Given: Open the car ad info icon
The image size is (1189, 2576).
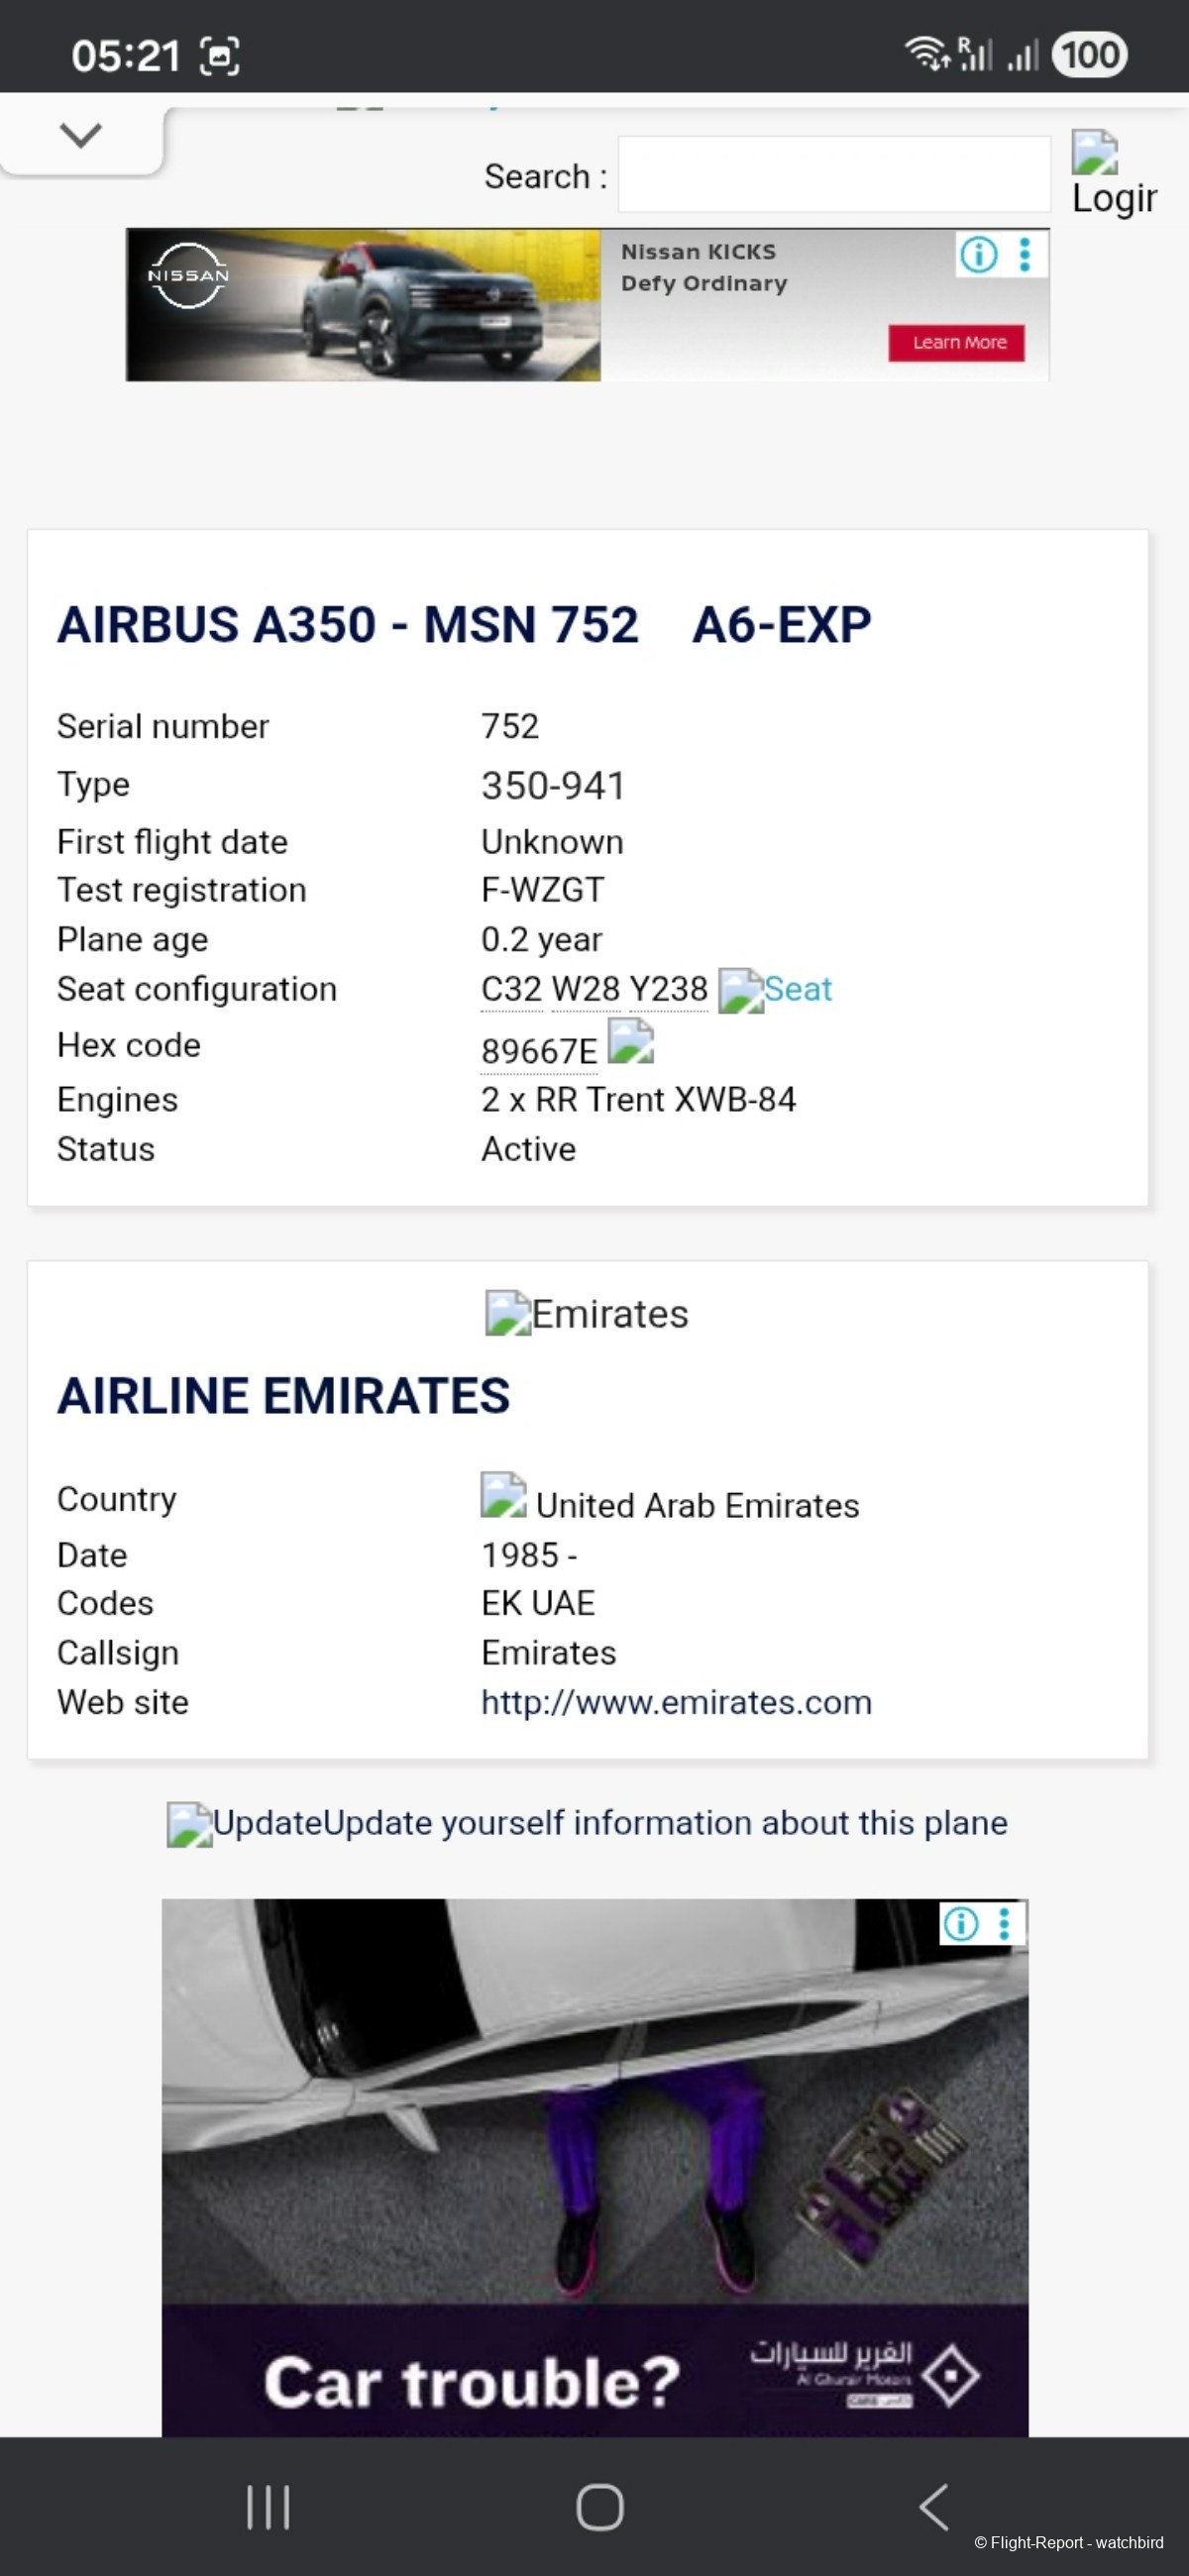Looking at the screenshot, I should pyautogui.click(x=961, y=1923).
